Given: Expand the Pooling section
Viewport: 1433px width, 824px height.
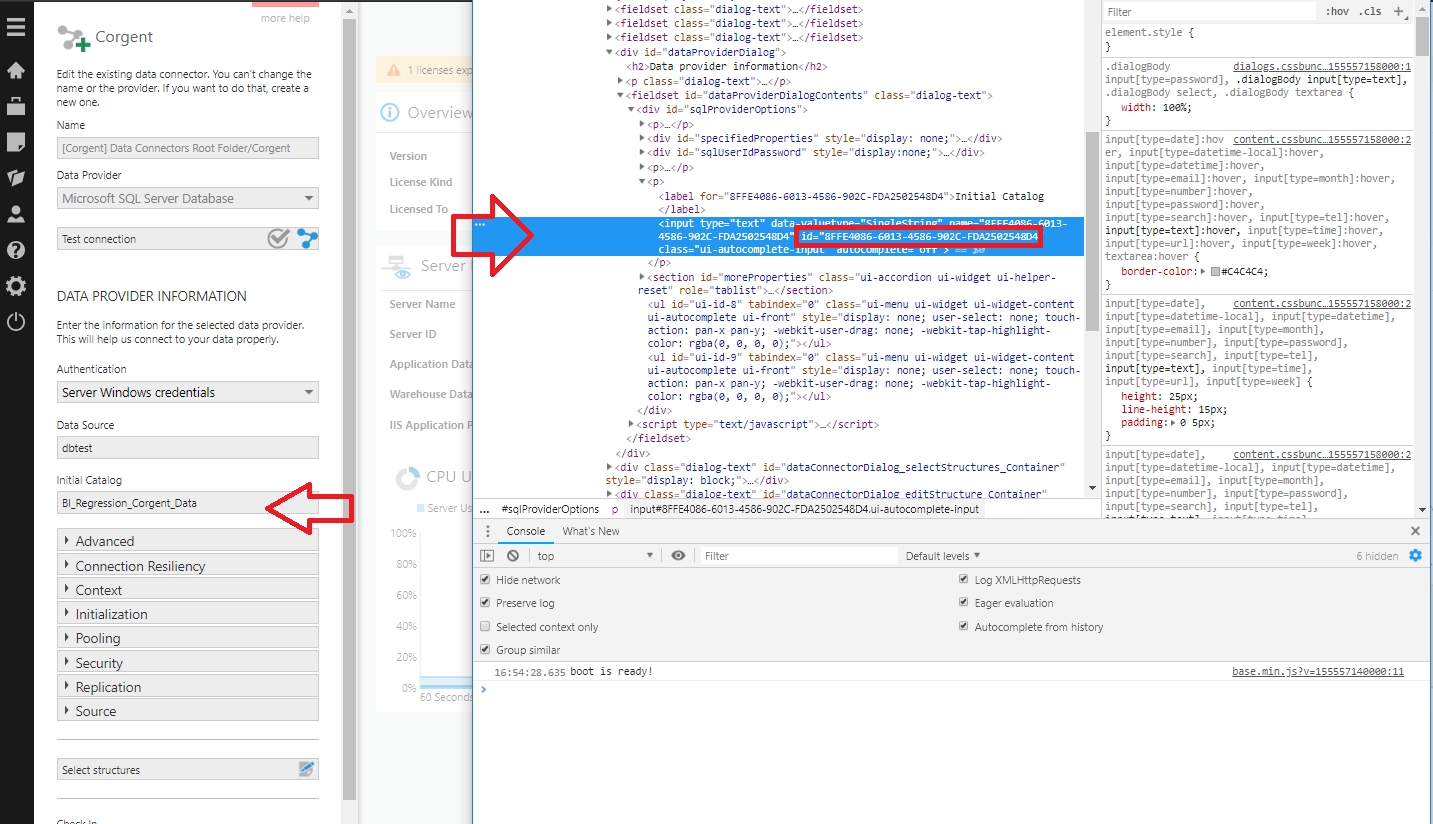Looking at the screenshot, I should [x=188, y=638].
